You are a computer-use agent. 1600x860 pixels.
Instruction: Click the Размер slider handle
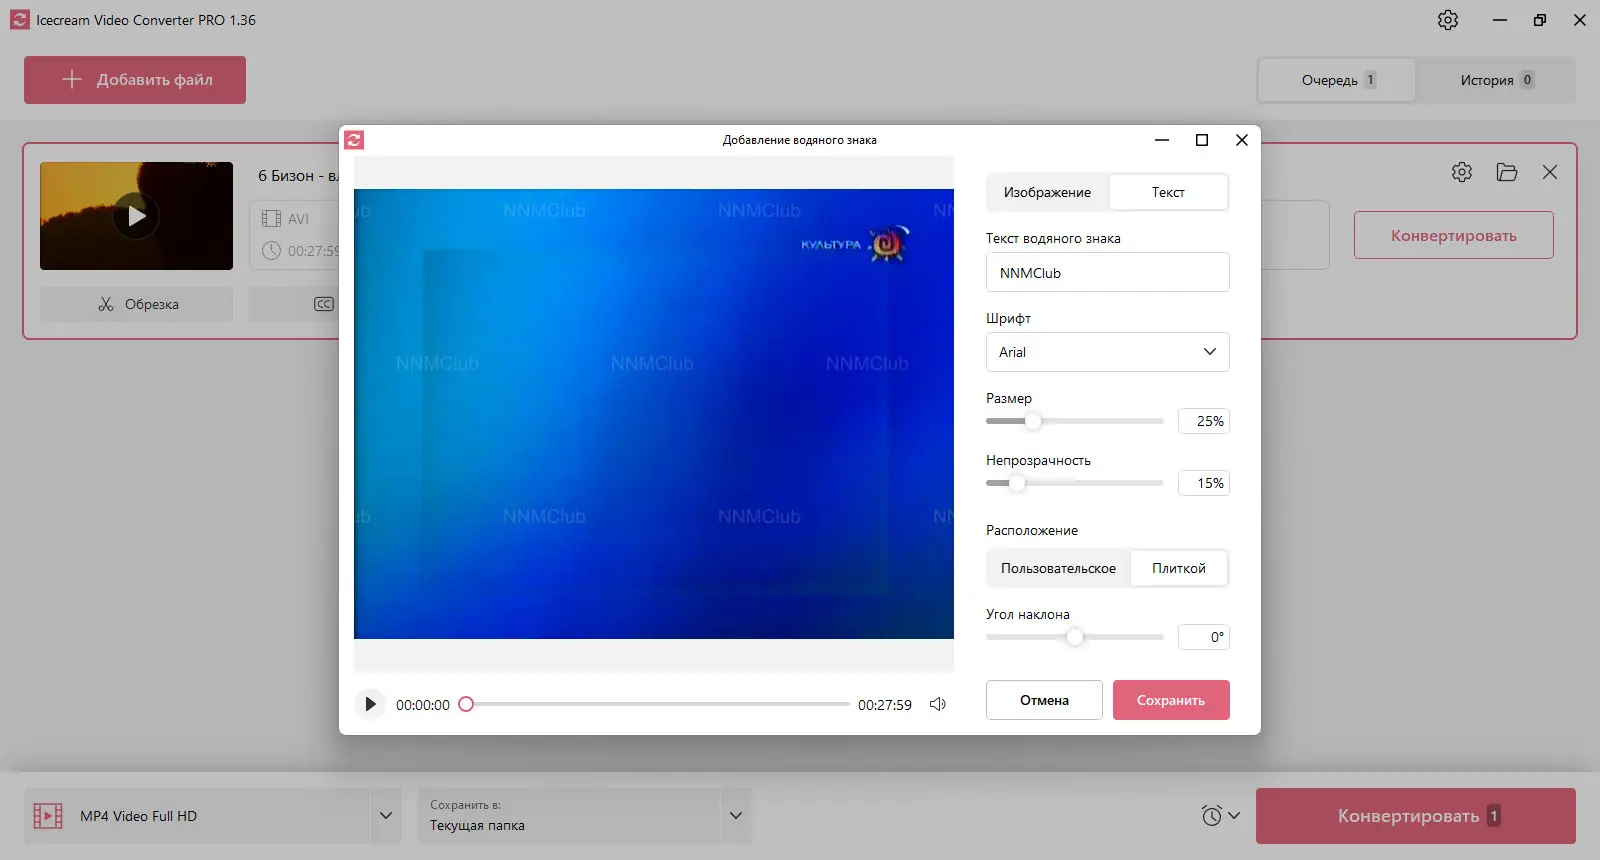[1033, 421]
